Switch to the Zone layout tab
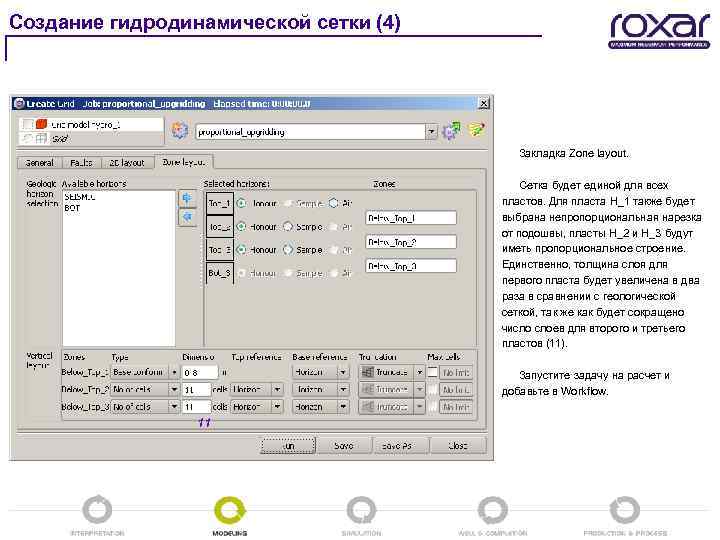Image resolution: width=720 pixels, height=540 pixels. (x=184, y=162)
